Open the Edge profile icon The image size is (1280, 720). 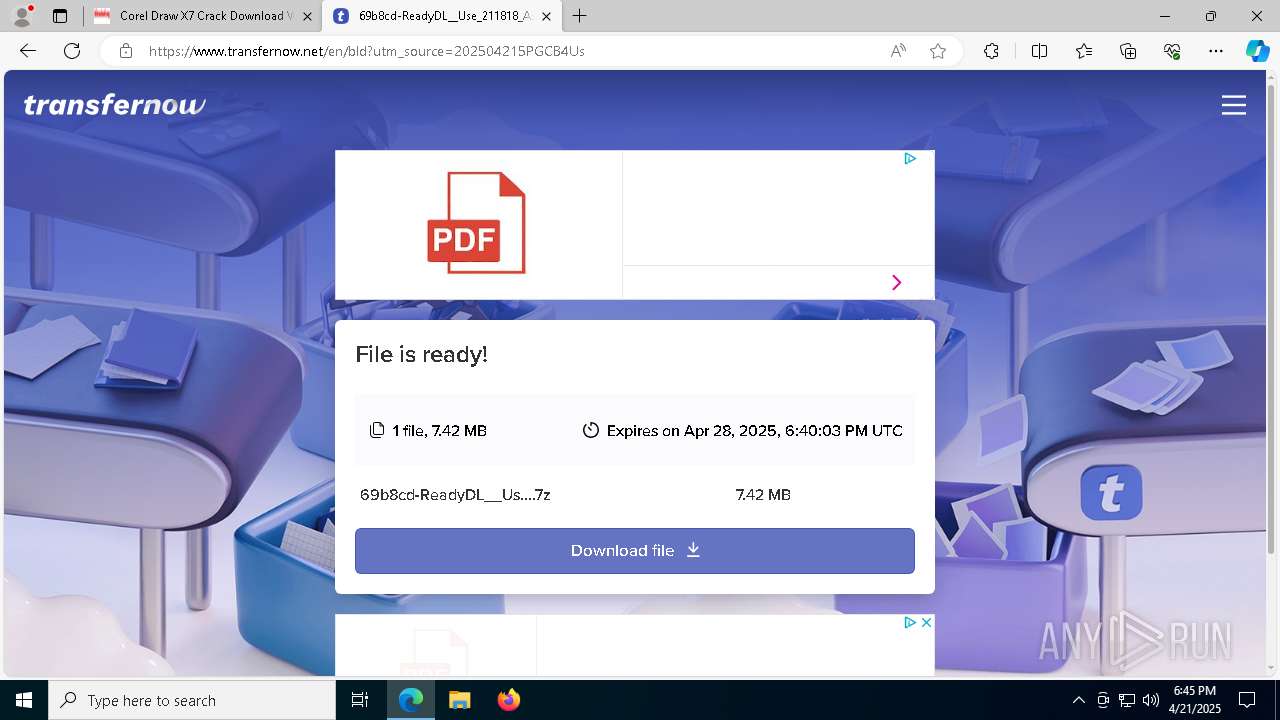tap(22, 16)
